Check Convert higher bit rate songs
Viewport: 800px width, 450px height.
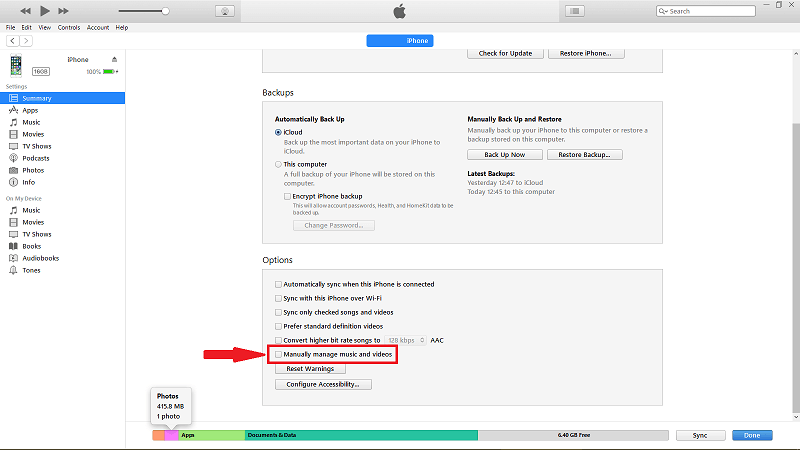point(278,340)
